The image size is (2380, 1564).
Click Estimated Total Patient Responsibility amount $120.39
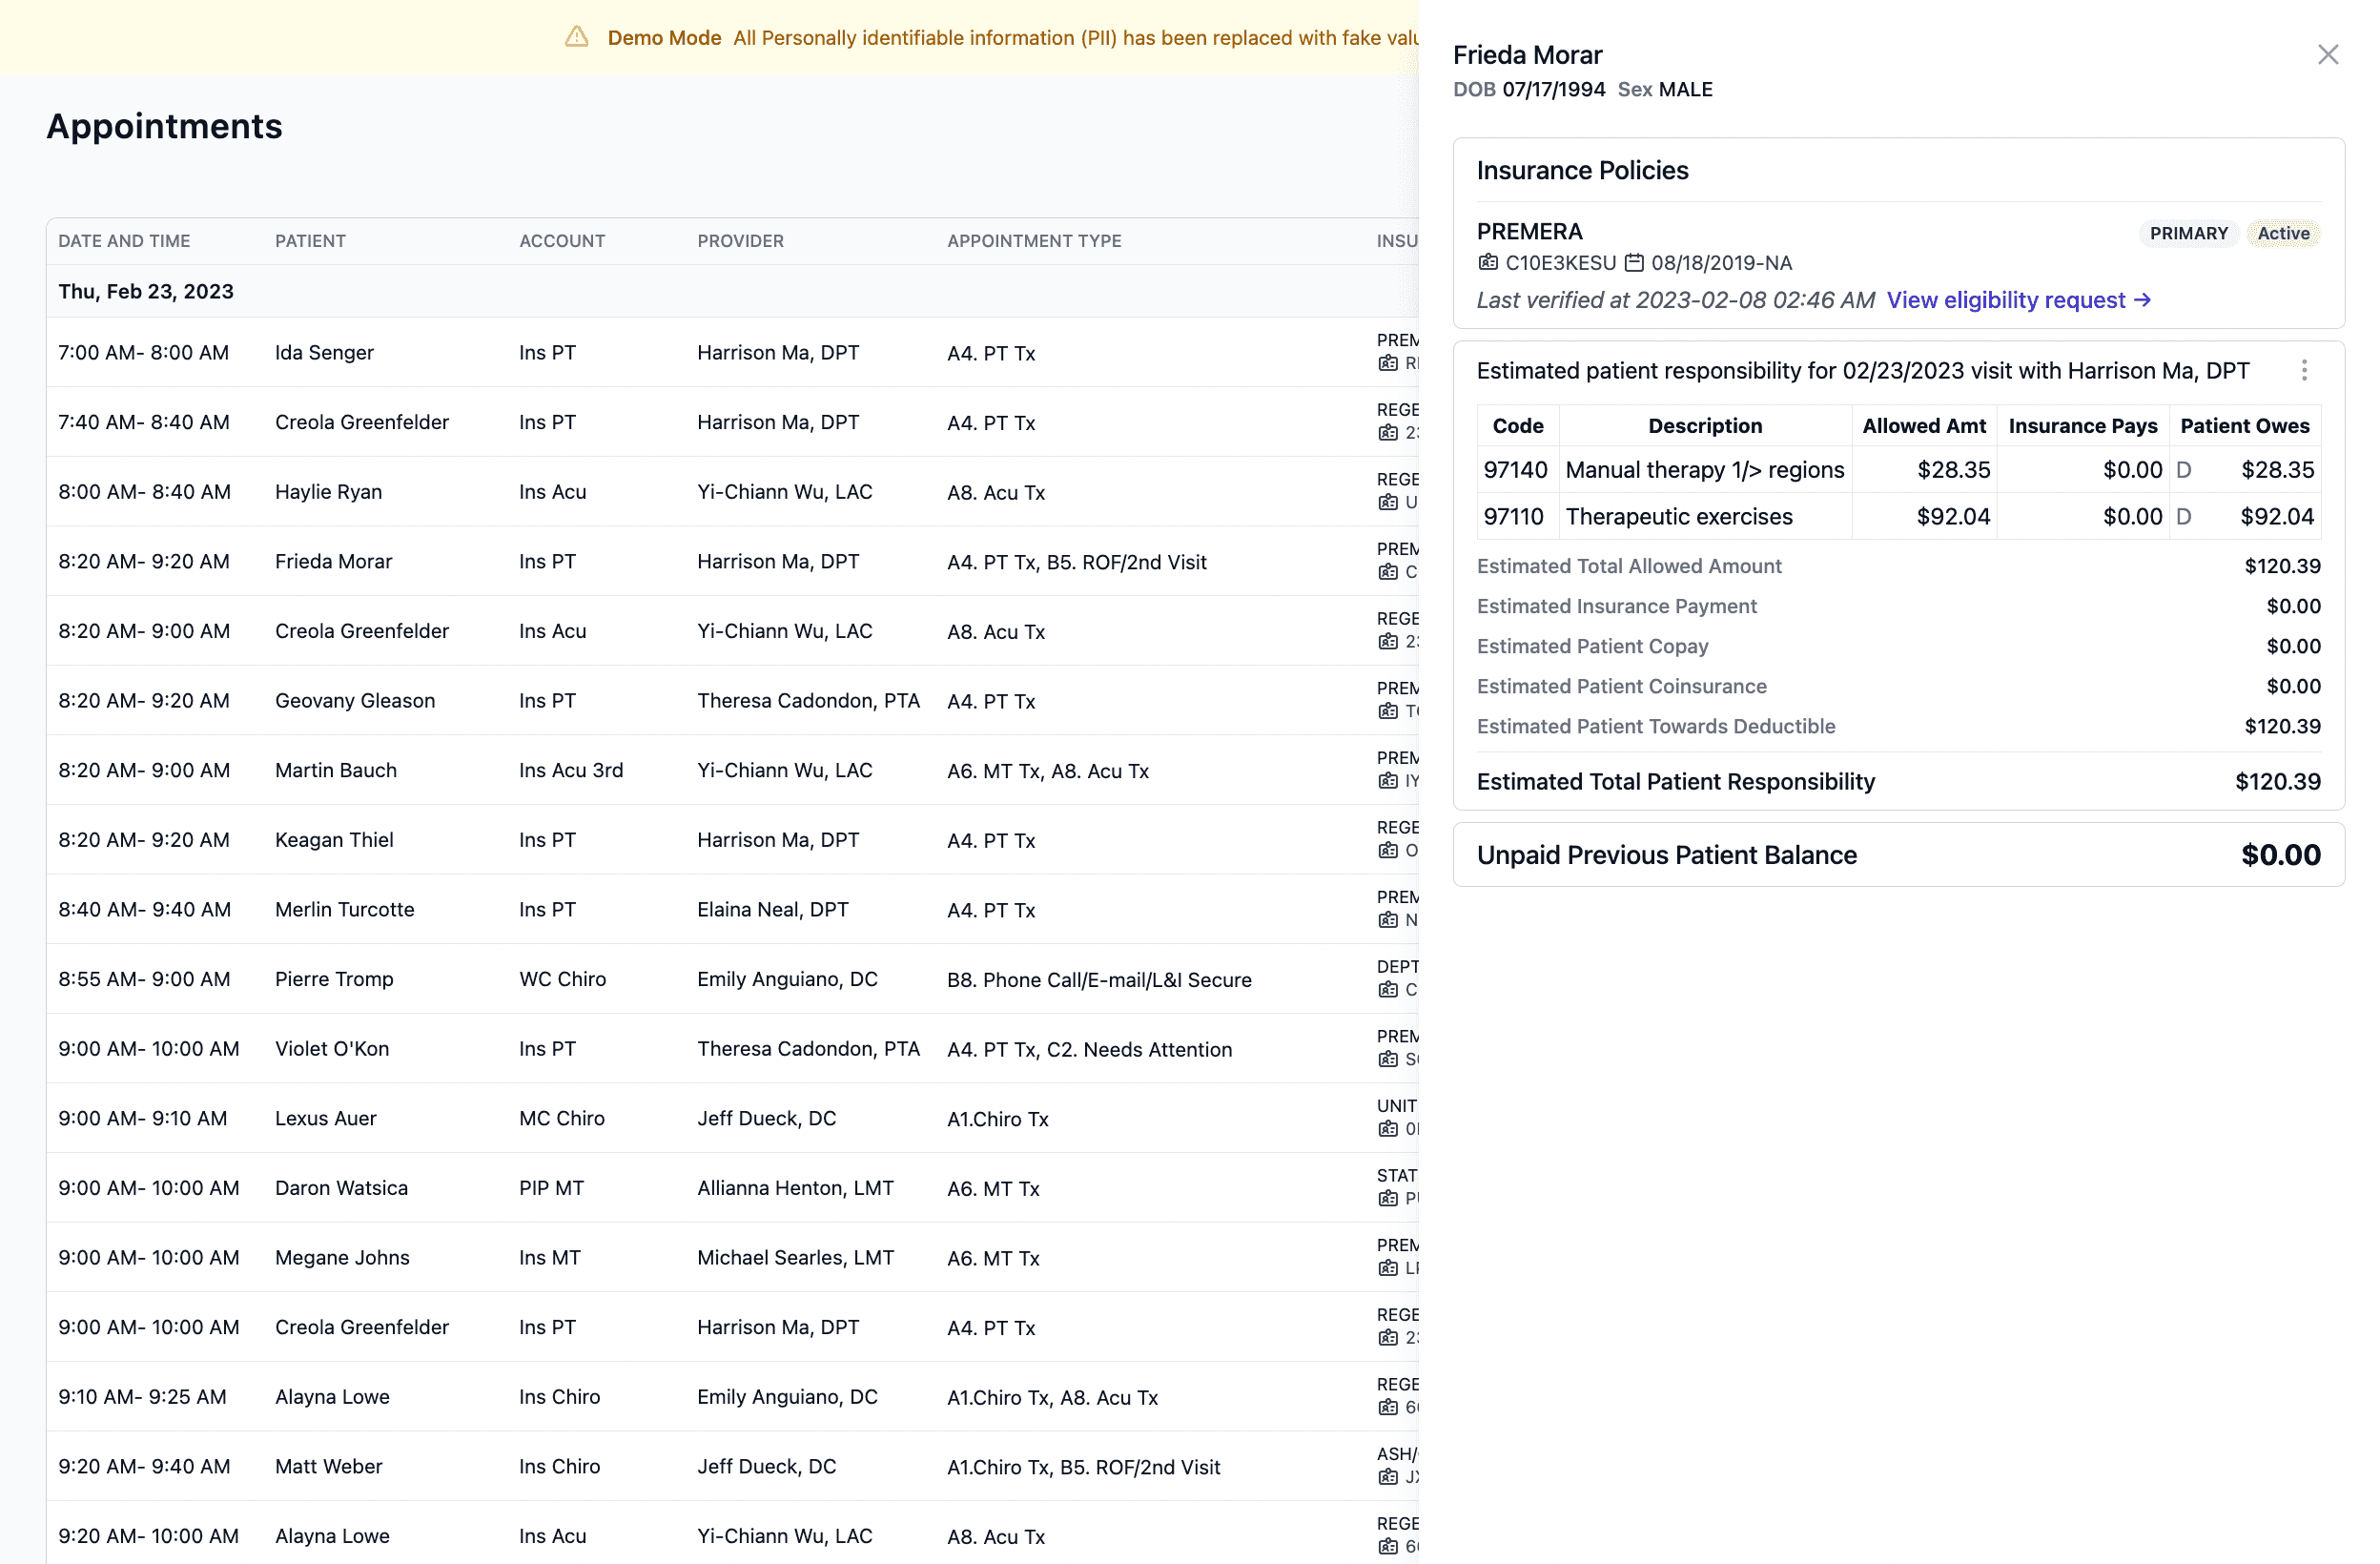coord(2277,782)
